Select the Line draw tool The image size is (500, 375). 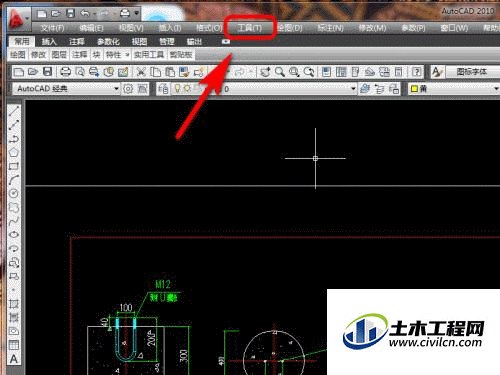(x=14, y=111)
